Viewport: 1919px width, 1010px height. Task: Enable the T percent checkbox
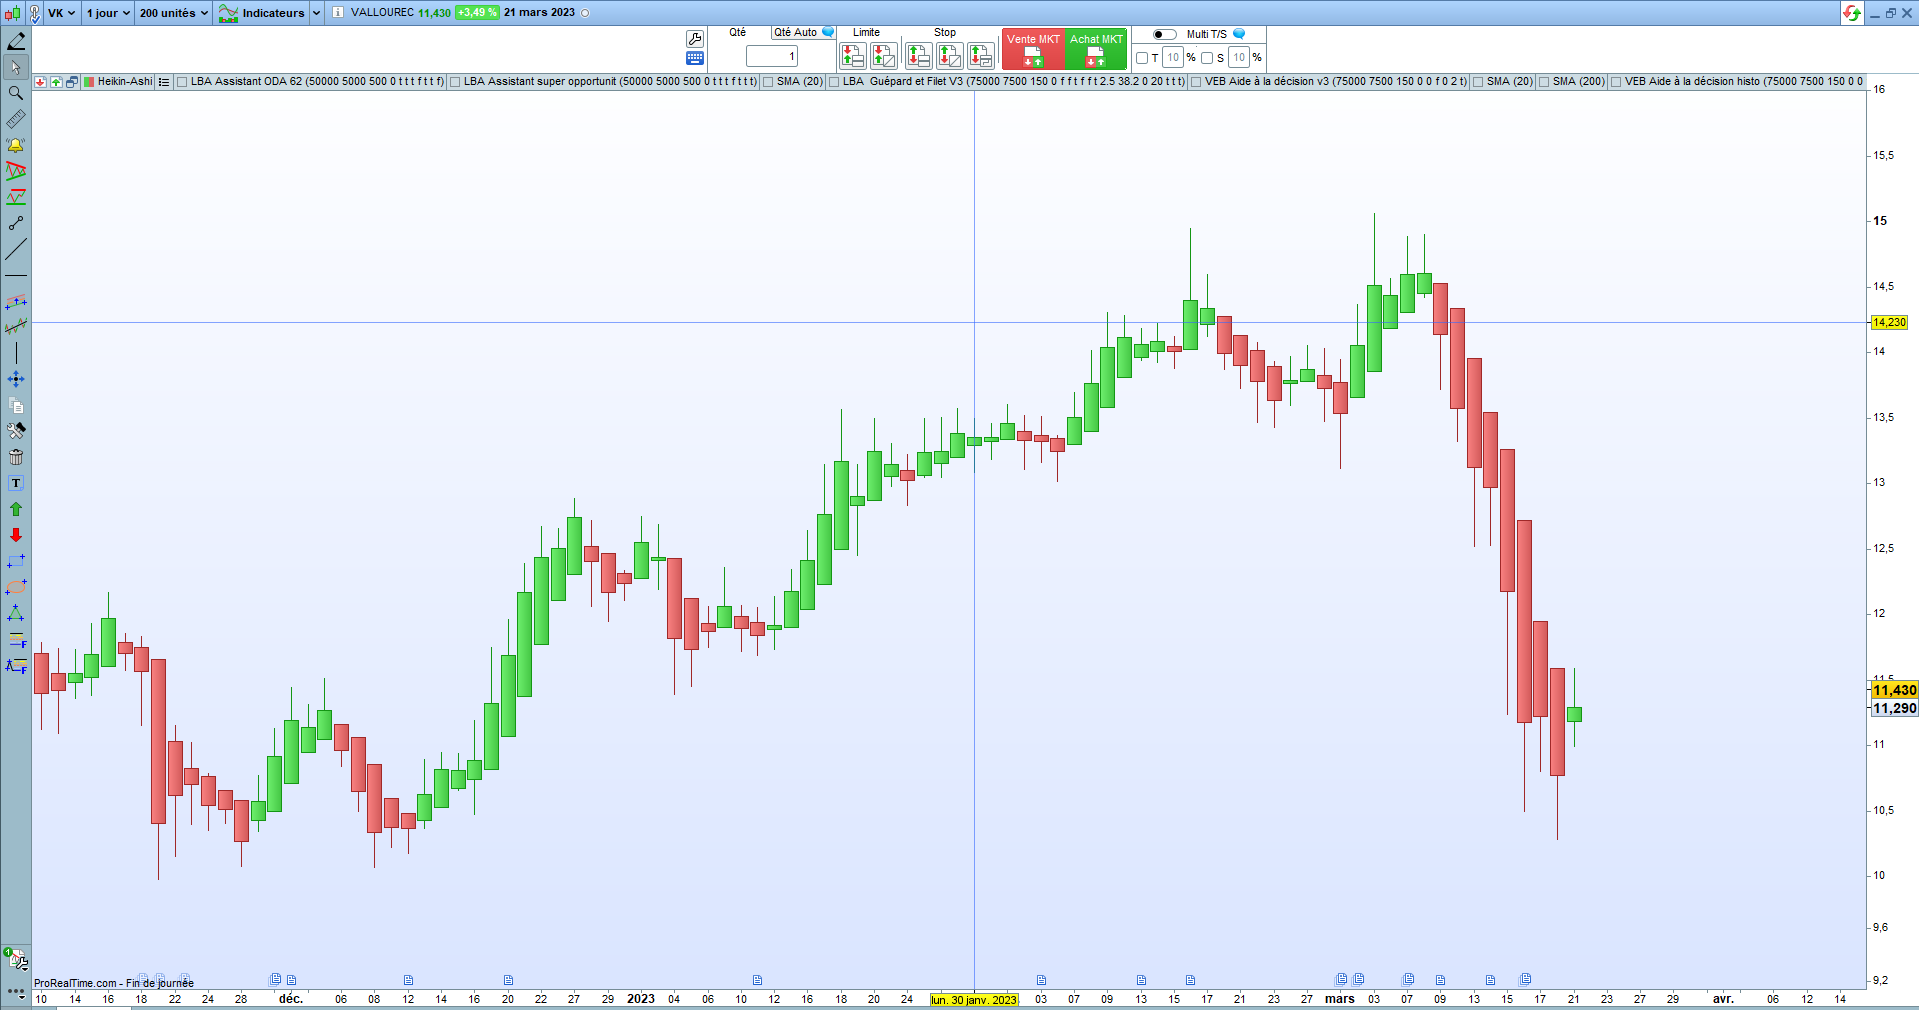pos(1142,58)
